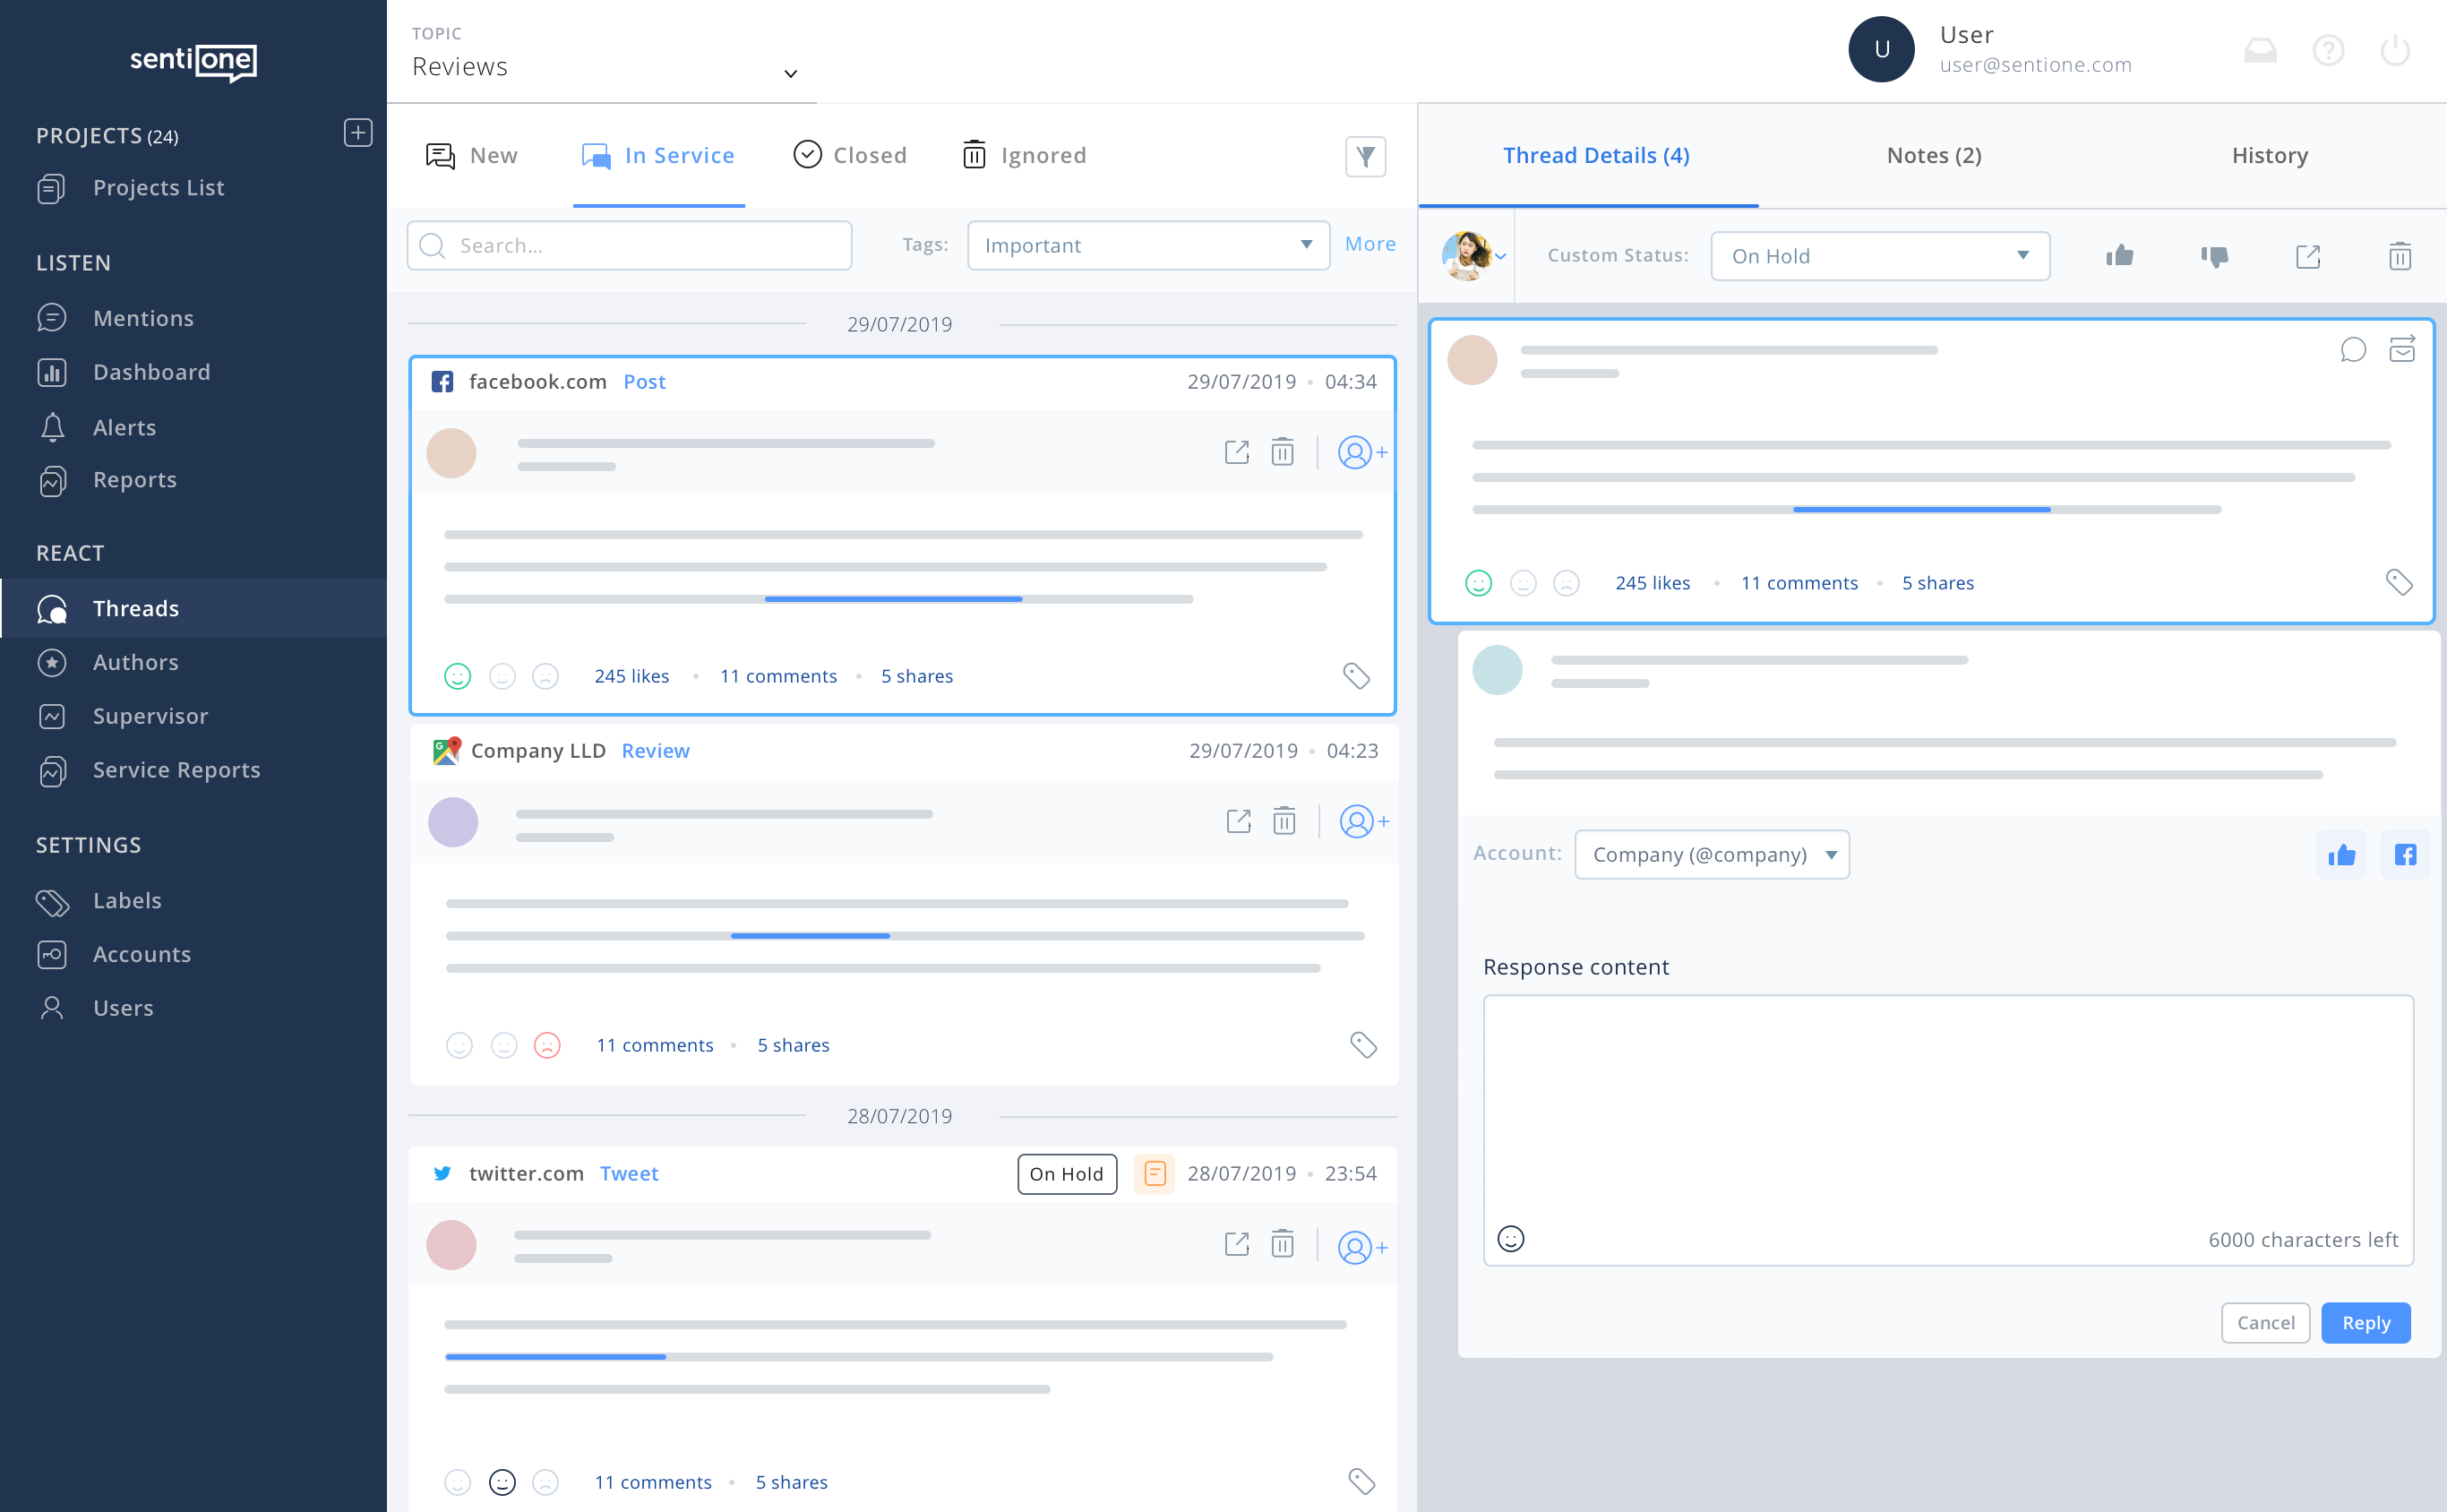Viewport: 2447px width, 1512px height.
Task: Open the Custom Status dropdown
Action: point(1879,256)
